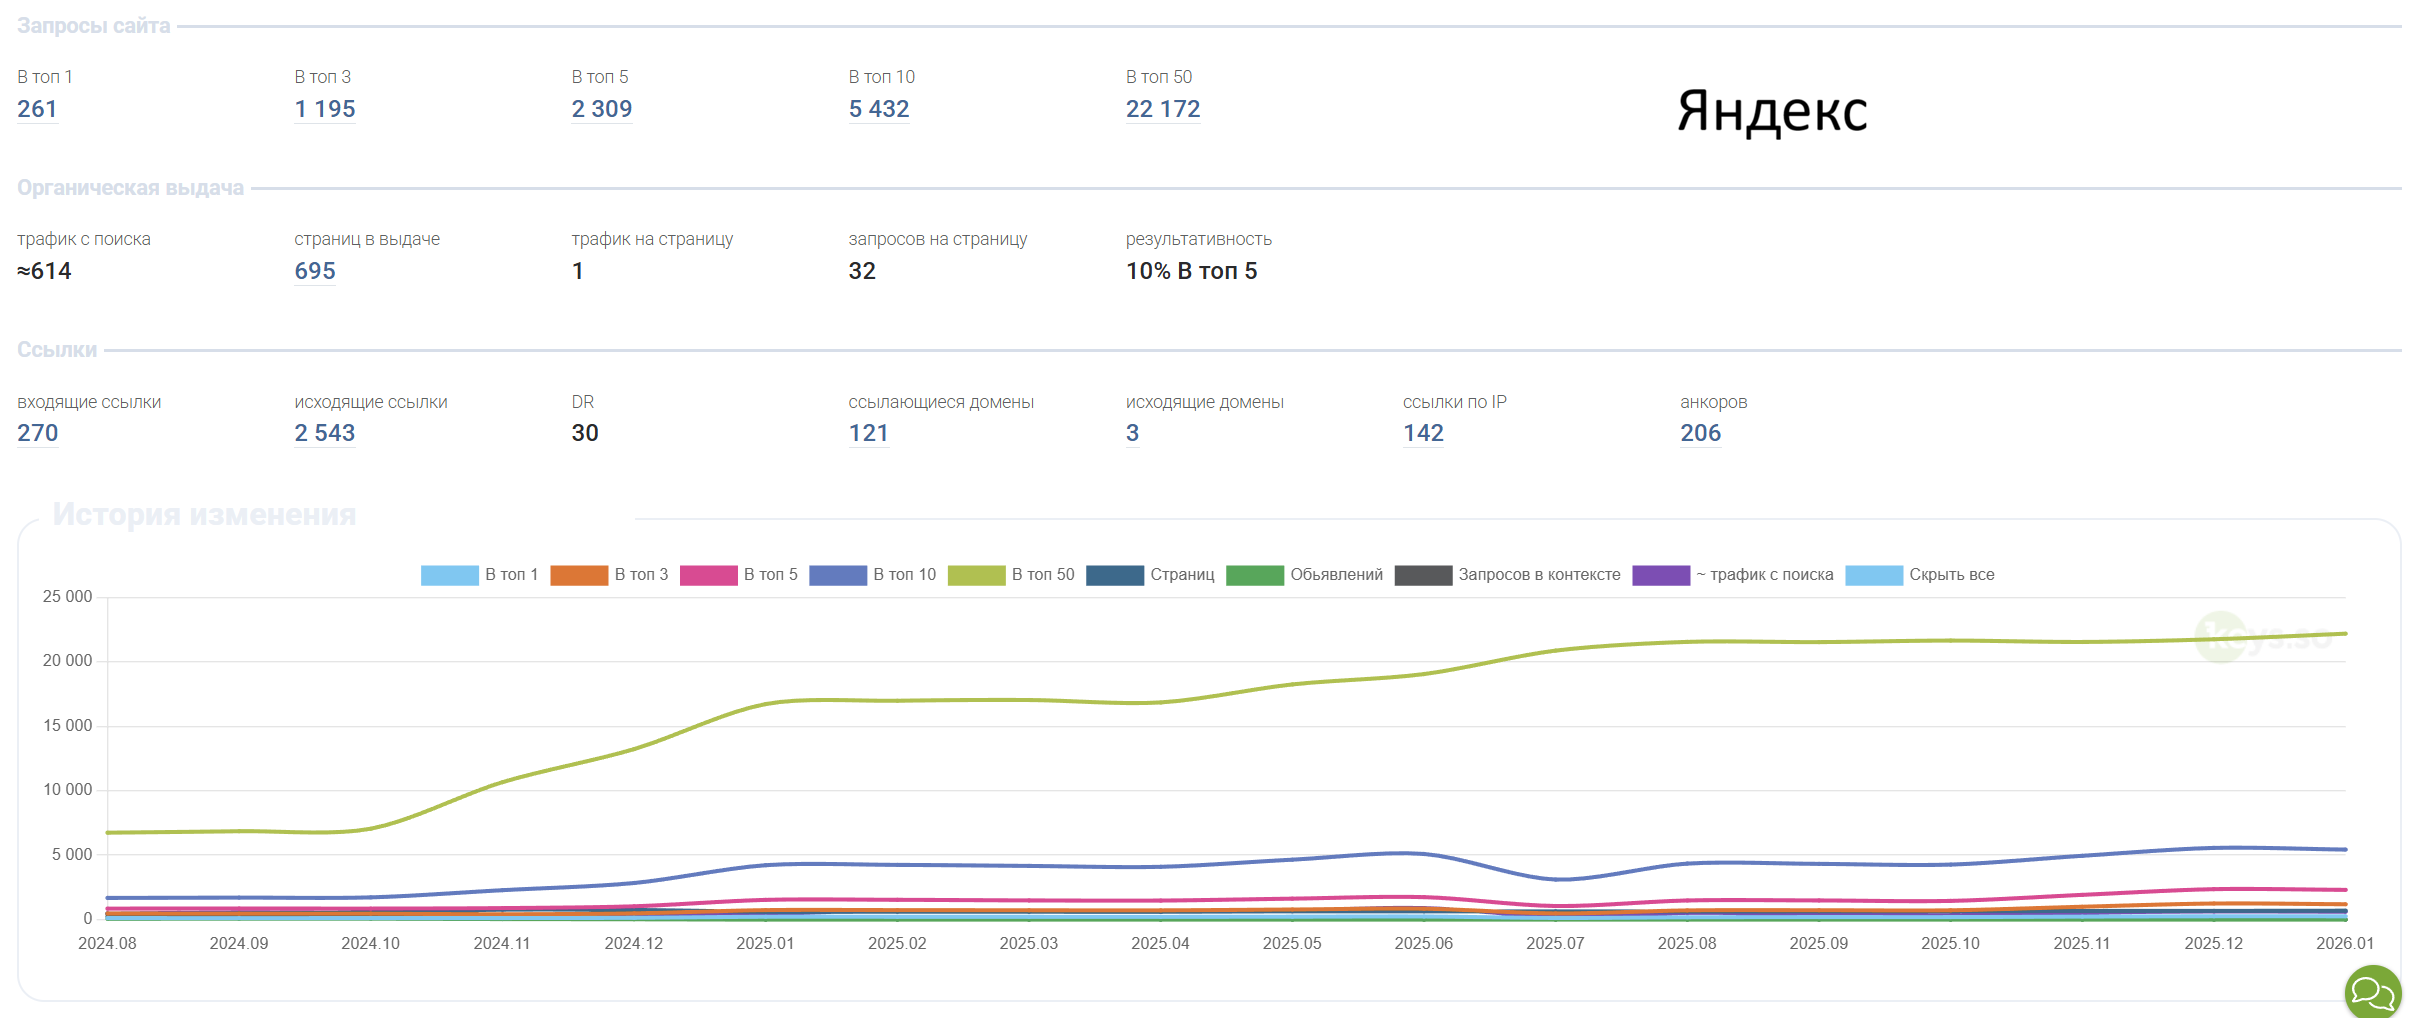Open the 142 links by IP value

tap(1424, 433)
